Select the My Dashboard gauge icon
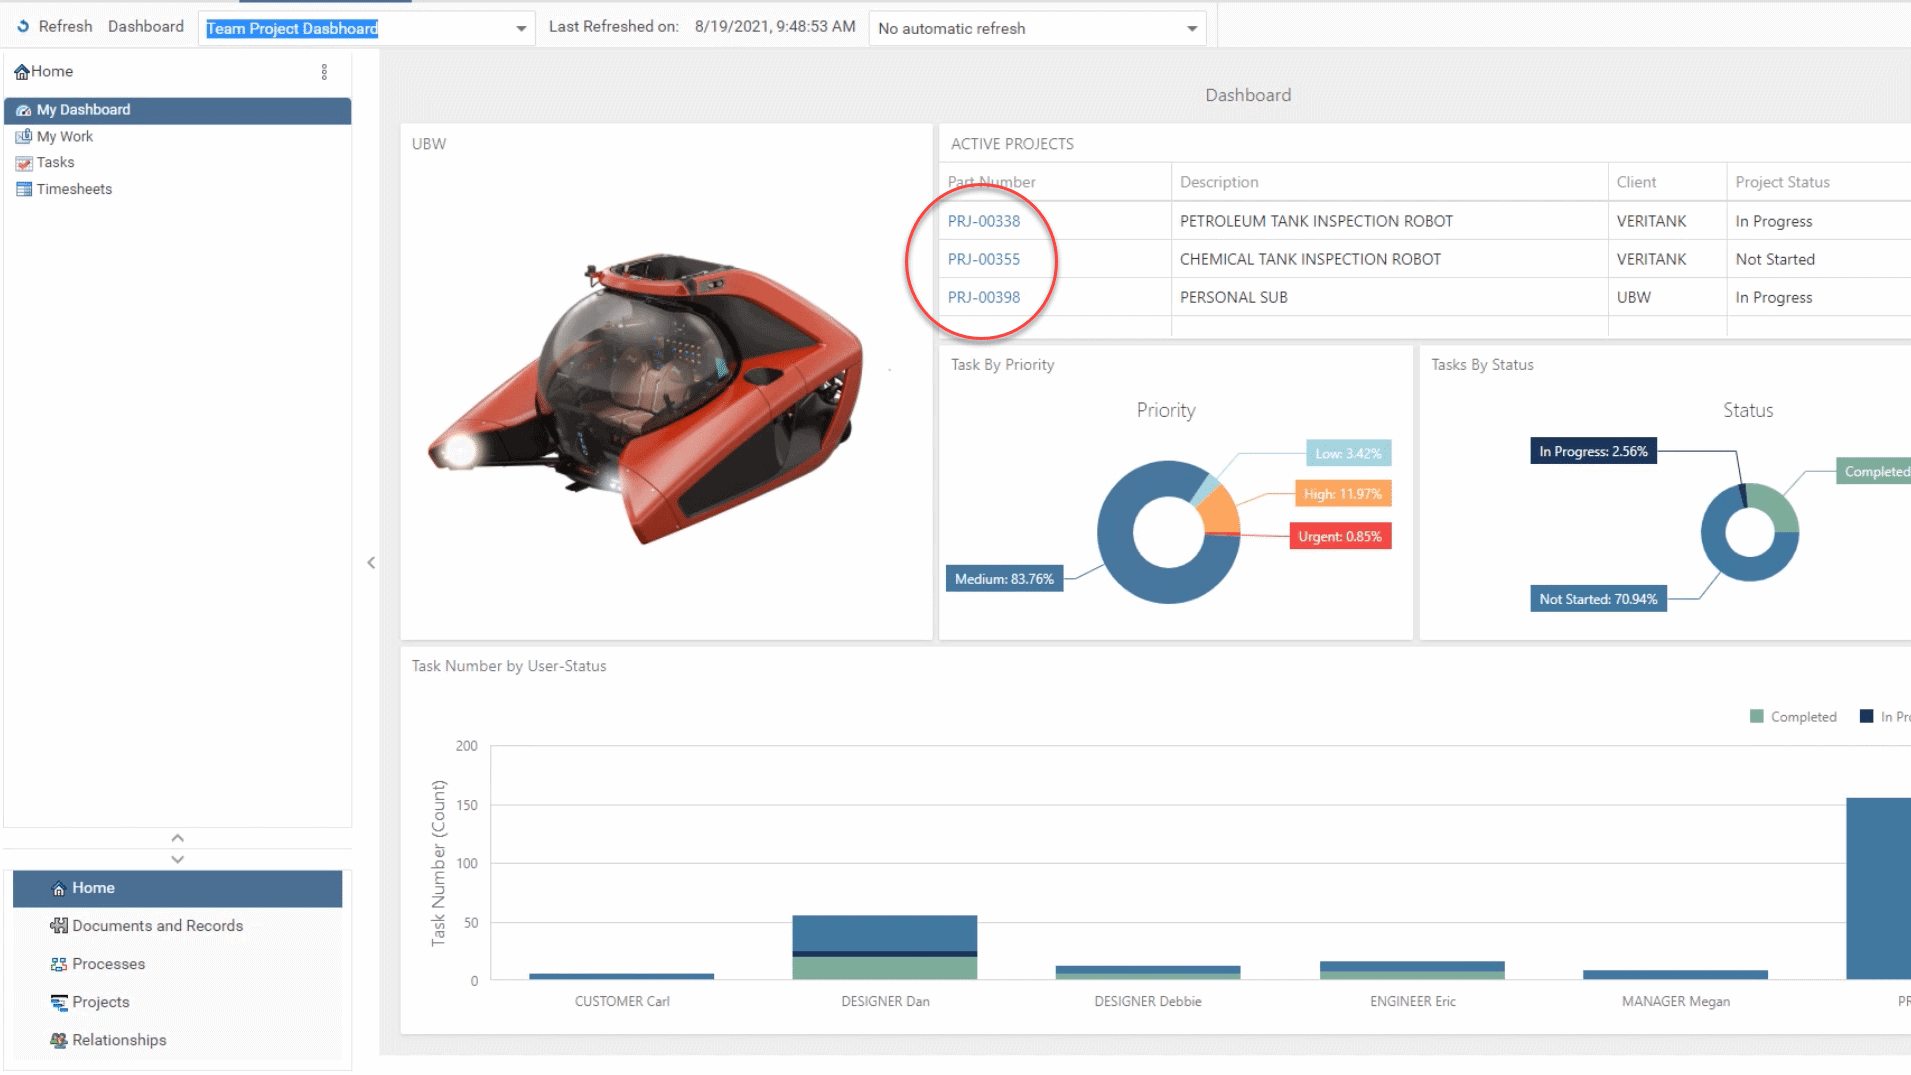Viewport: 1911px width, 1075px height. point(24,110)
